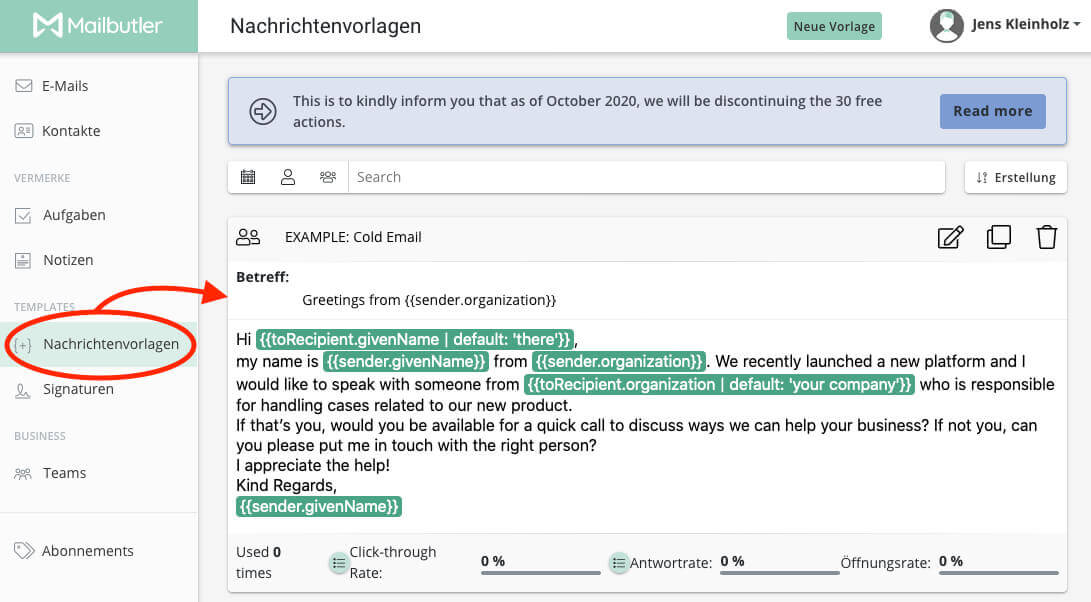
Task: Click the user avatar picture
Action: point(947,26)
